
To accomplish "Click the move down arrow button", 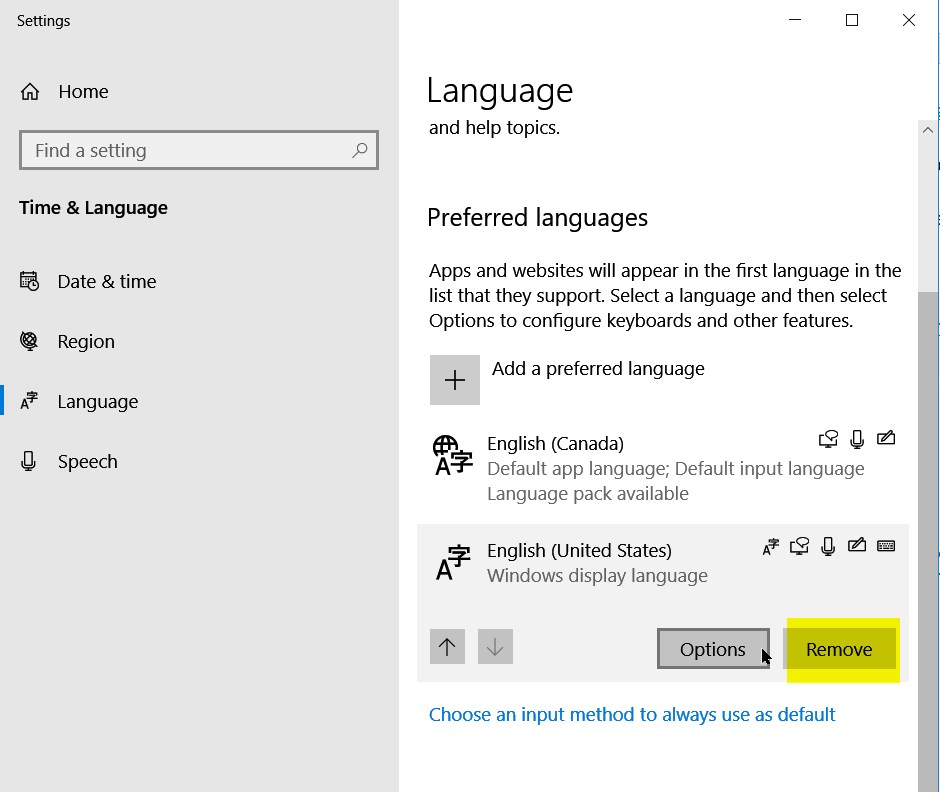I will tap(495, 646).
